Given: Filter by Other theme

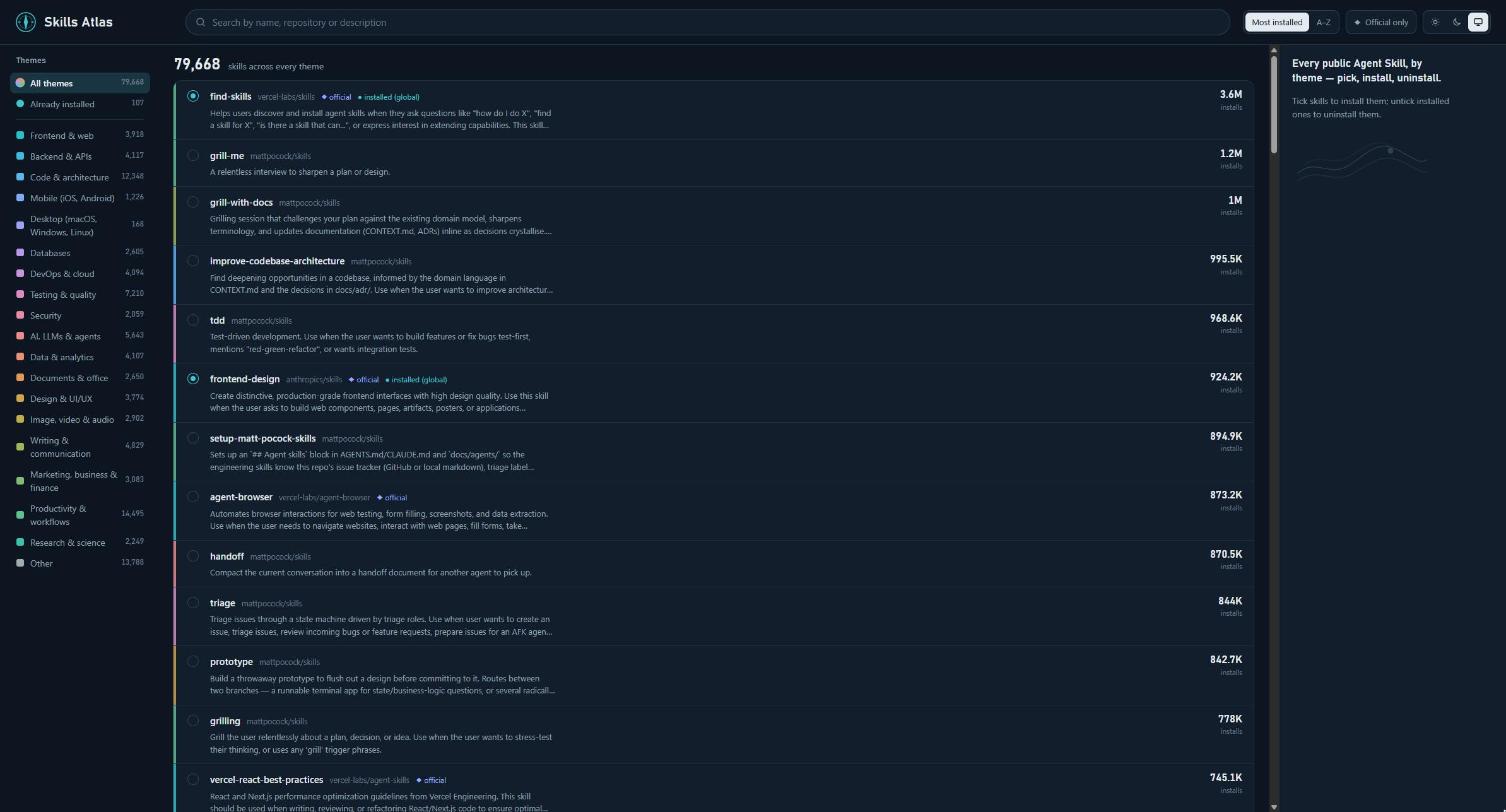Looking at the screenshot, I should click(x=80, y=563).
